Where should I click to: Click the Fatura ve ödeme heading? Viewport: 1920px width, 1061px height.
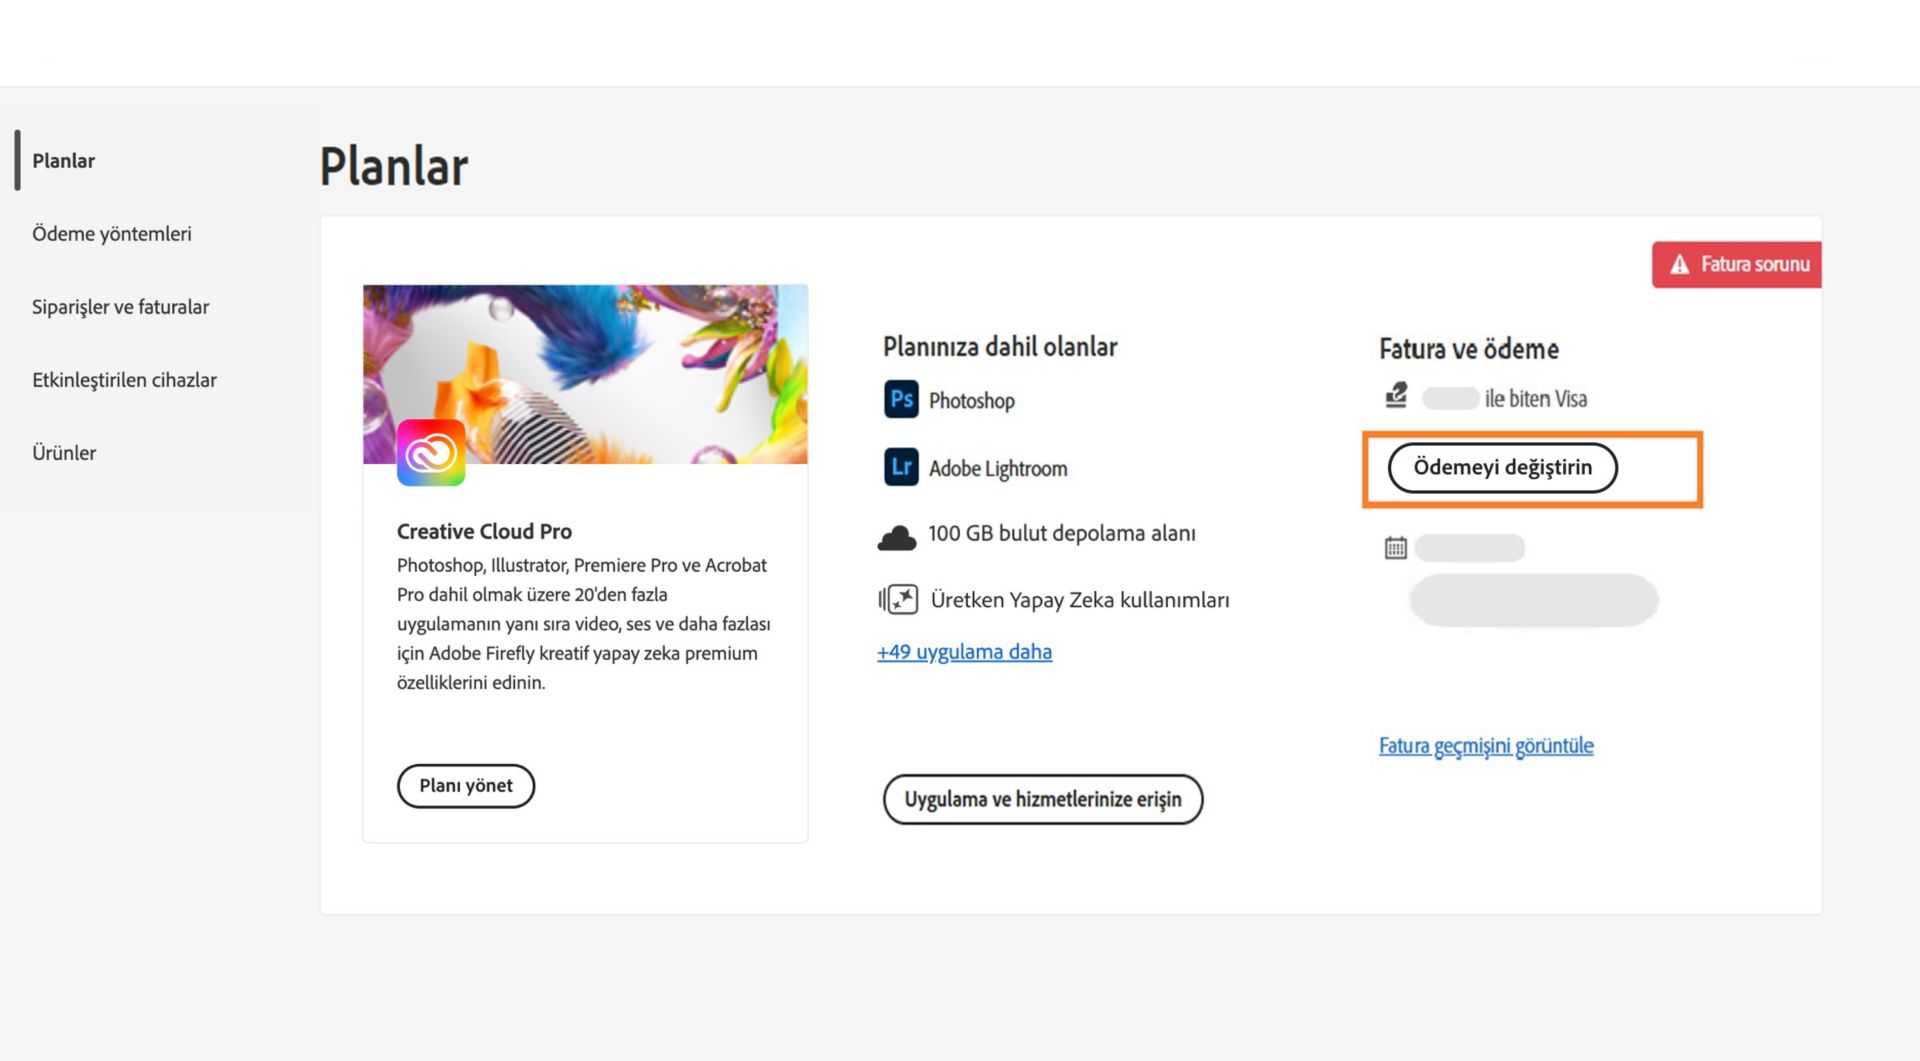pos(1469,349)
